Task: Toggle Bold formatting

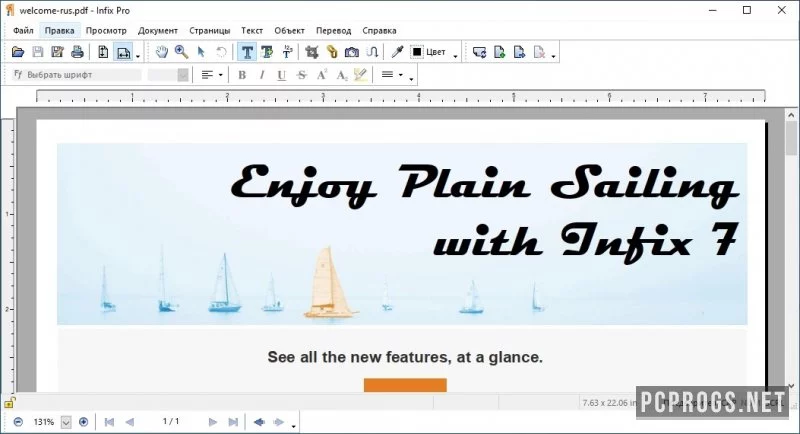Action: pos(242,75)
